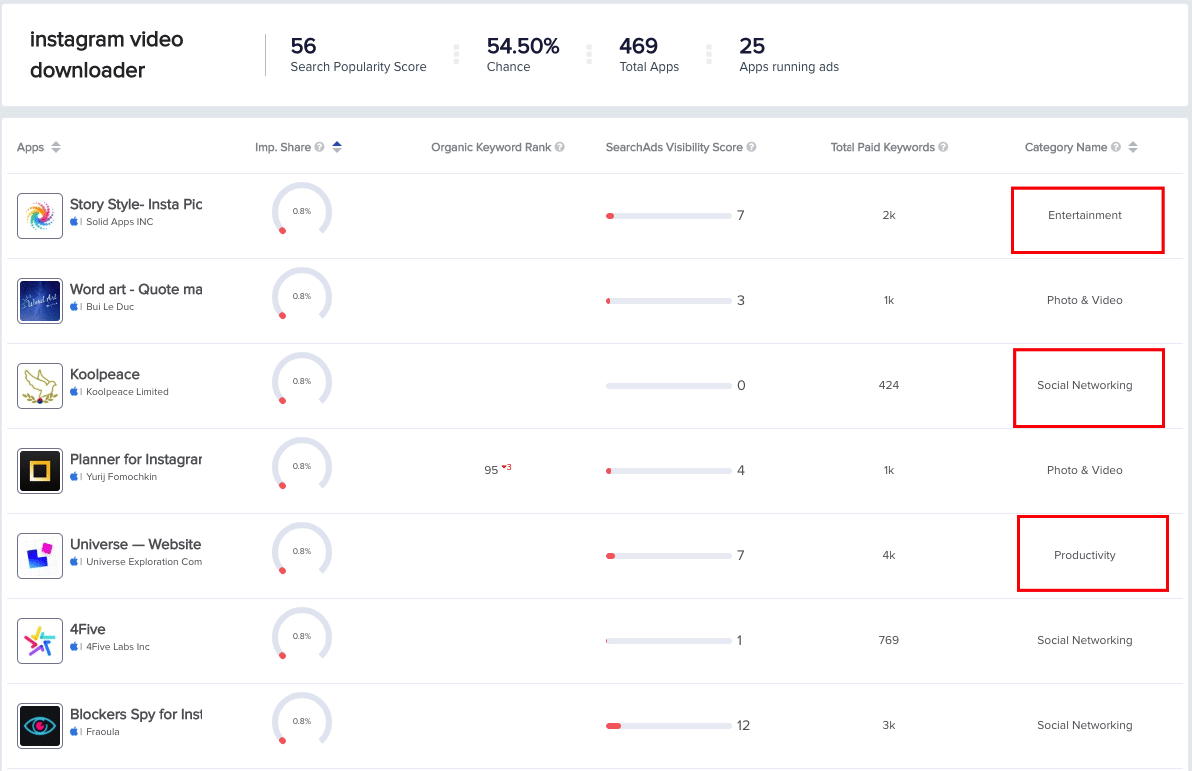Click Koolpeace's Social Networking category

(x=1085, y=386)
